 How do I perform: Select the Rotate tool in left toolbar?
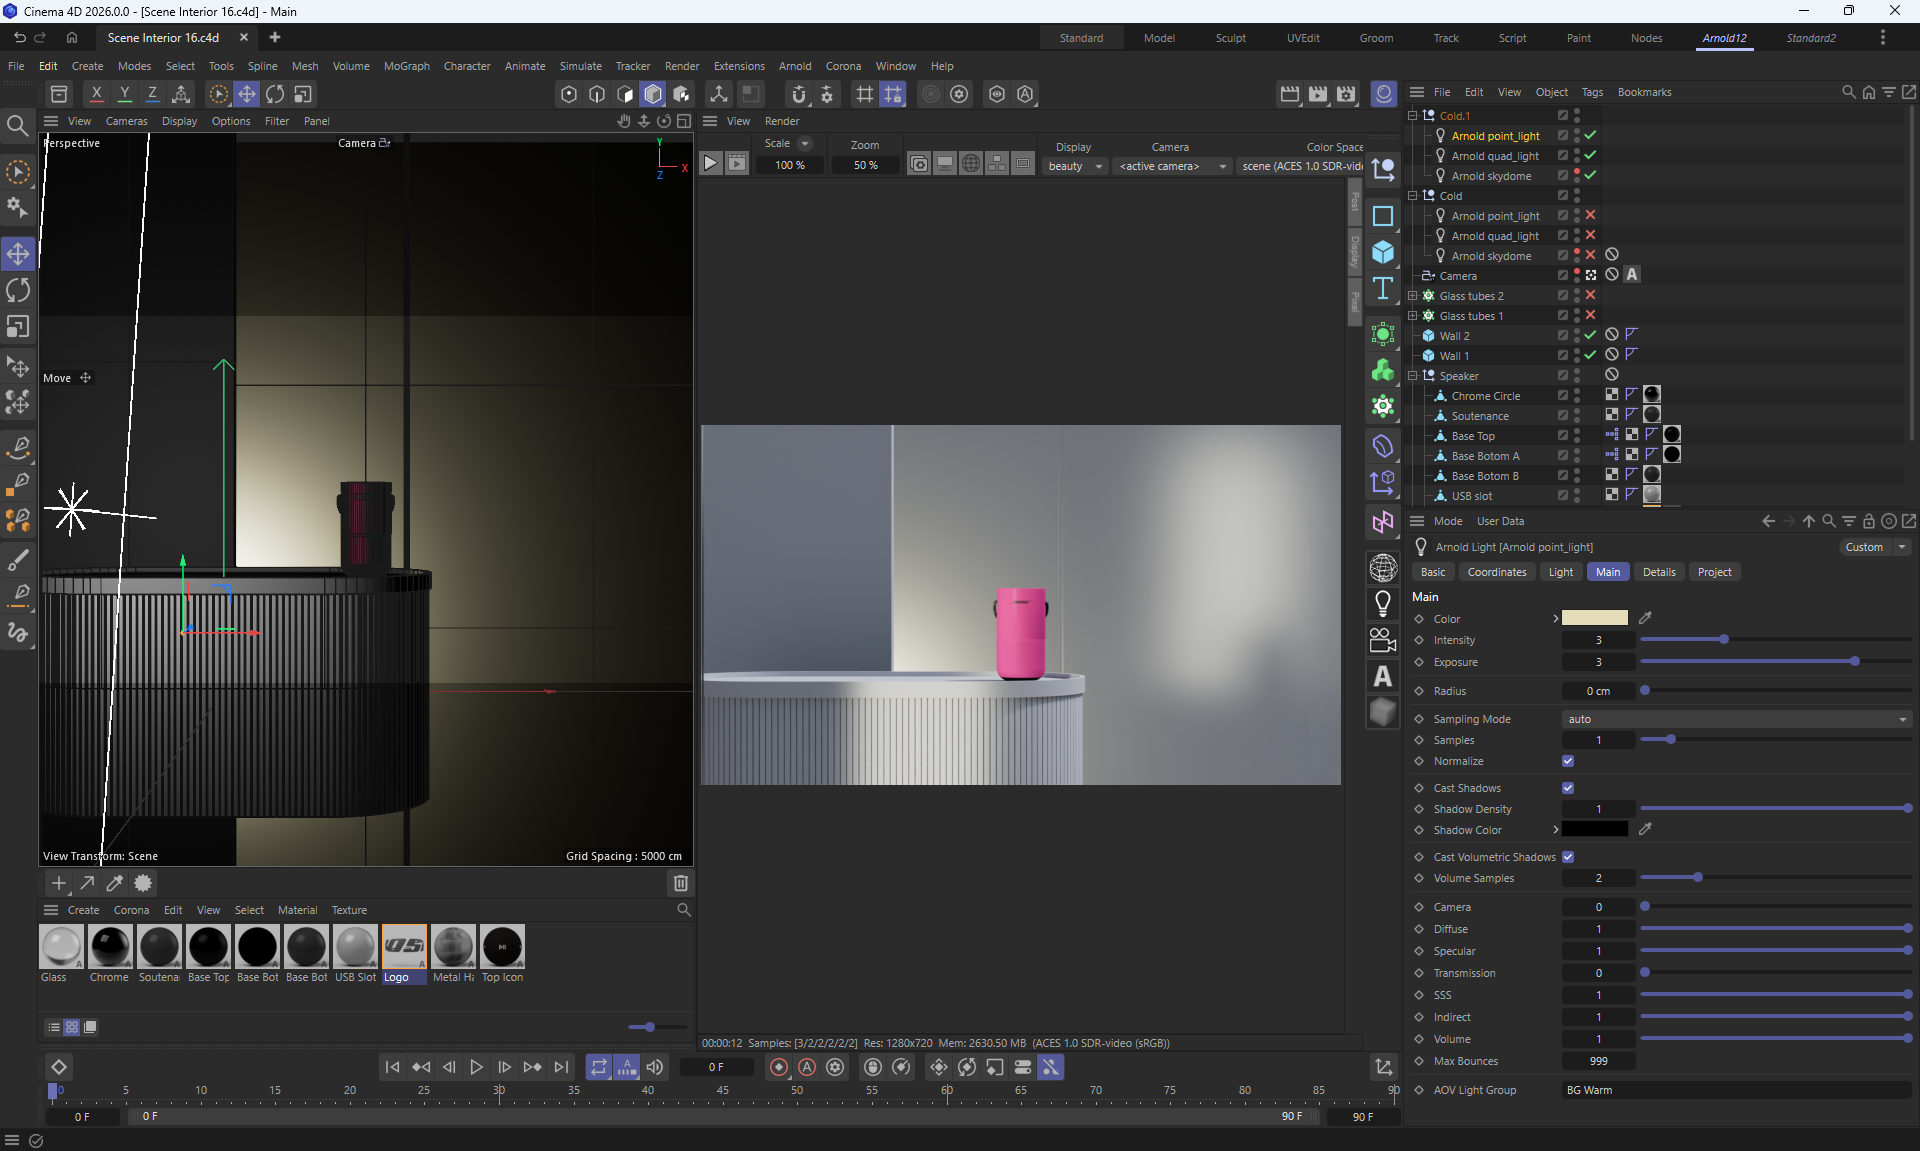click(x=18, y=290)
